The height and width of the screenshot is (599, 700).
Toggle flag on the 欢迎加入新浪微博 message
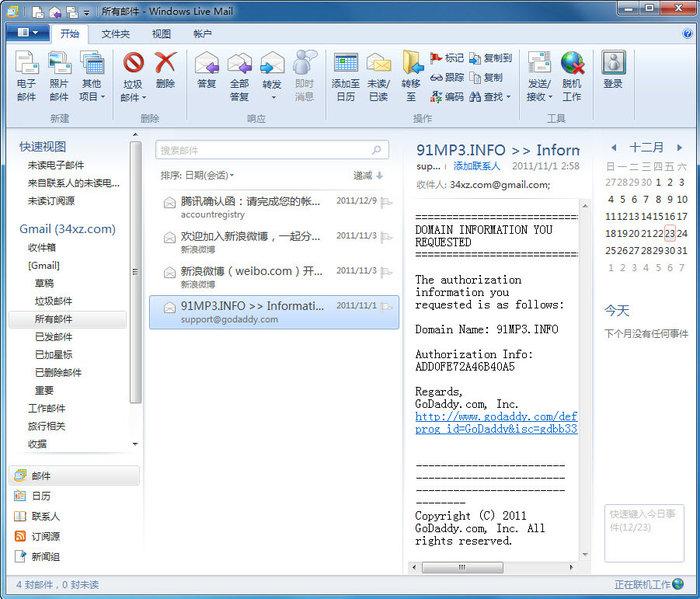386,237
